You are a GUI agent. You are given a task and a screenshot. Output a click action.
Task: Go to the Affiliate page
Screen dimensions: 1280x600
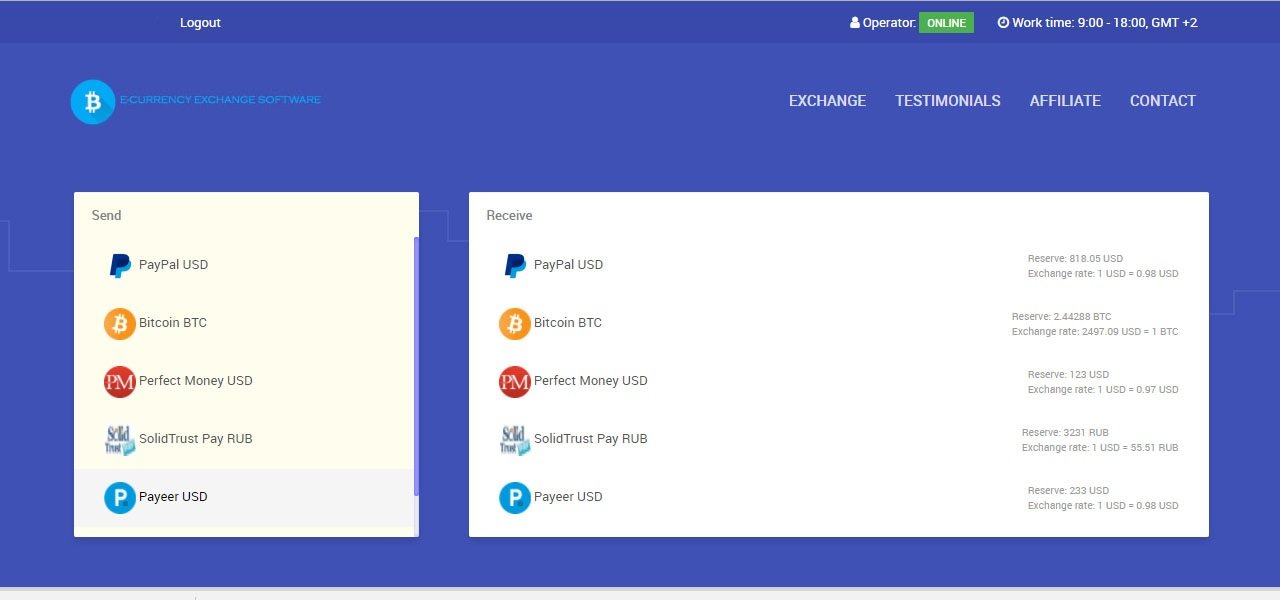pyautogui.click(x=1065, y=101)
